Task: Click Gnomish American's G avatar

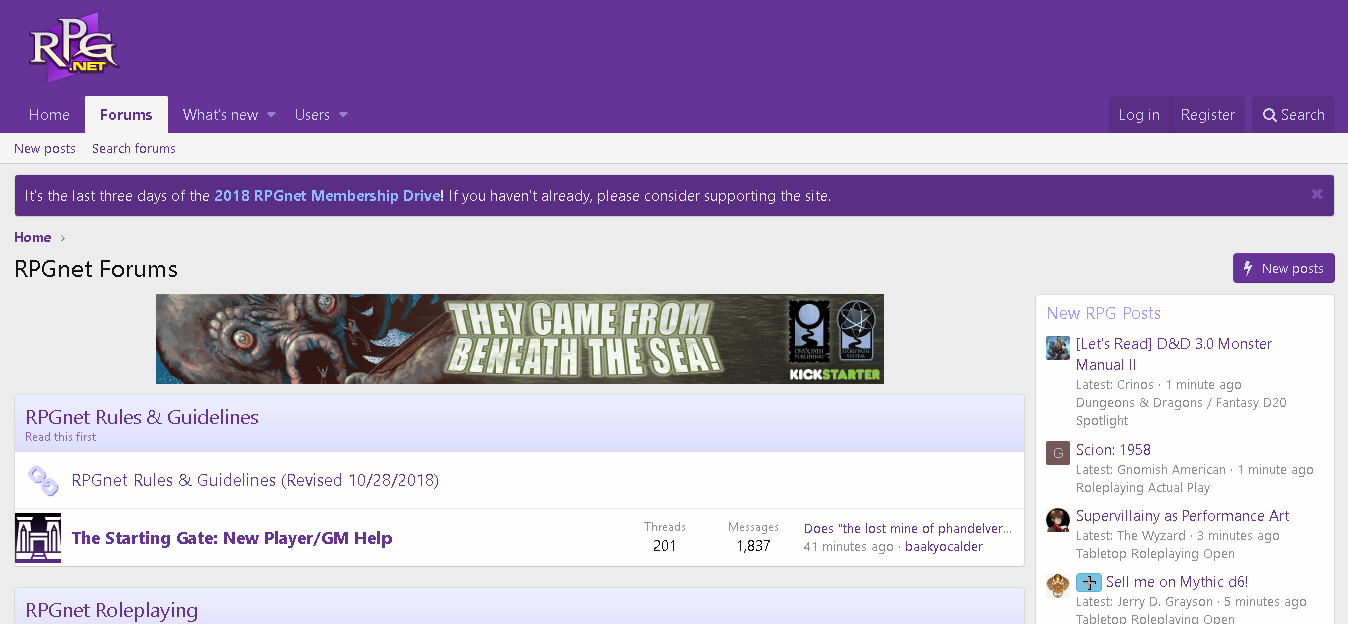Action: click(x=1058, y=453)
